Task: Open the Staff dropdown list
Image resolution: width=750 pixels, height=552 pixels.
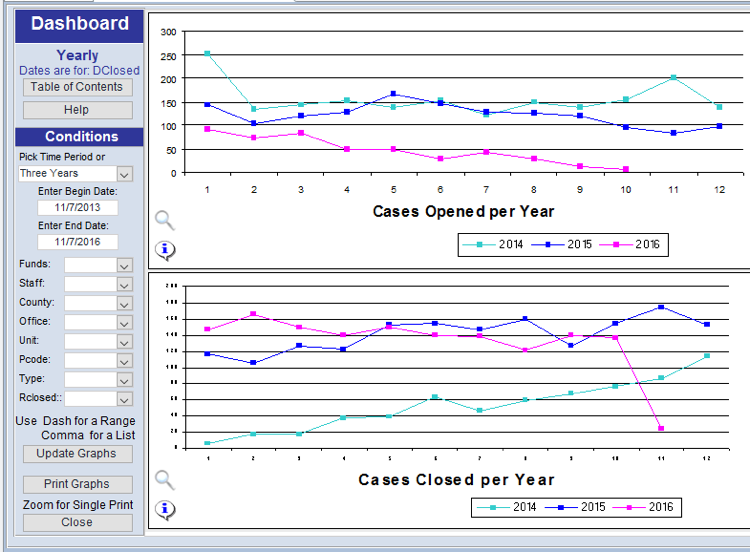Action: 124,284
